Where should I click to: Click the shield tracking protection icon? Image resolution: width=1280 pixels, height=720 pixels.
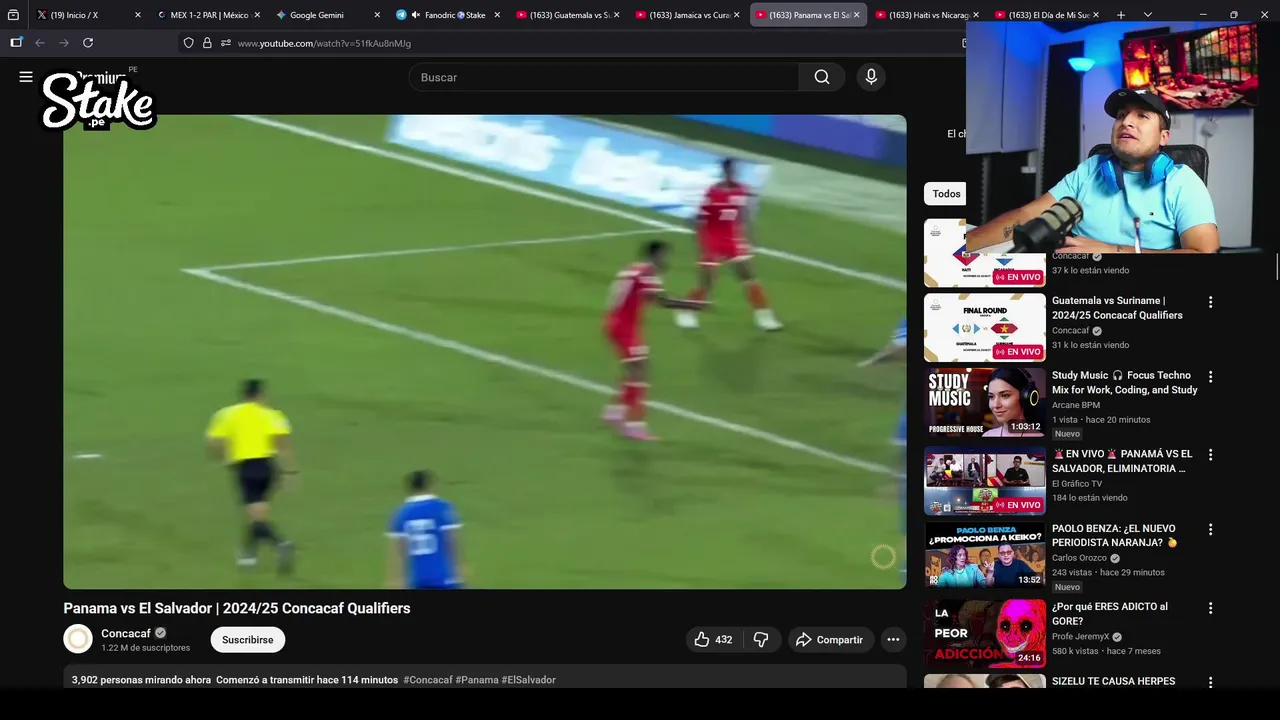[188, 43]
